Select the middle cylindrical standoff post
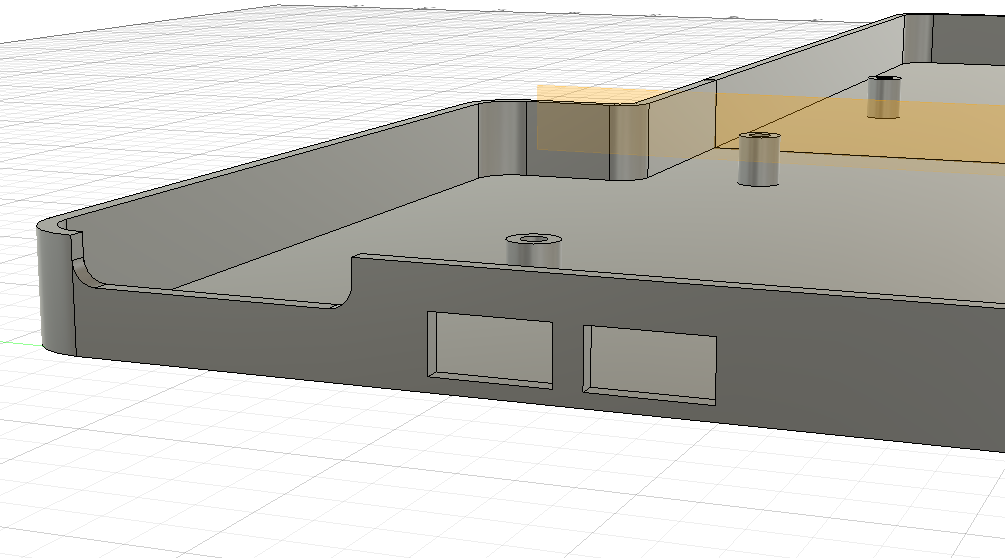The width and height of the screenshot is (1005, 558). pyautogui.click(x=759, y=162)
